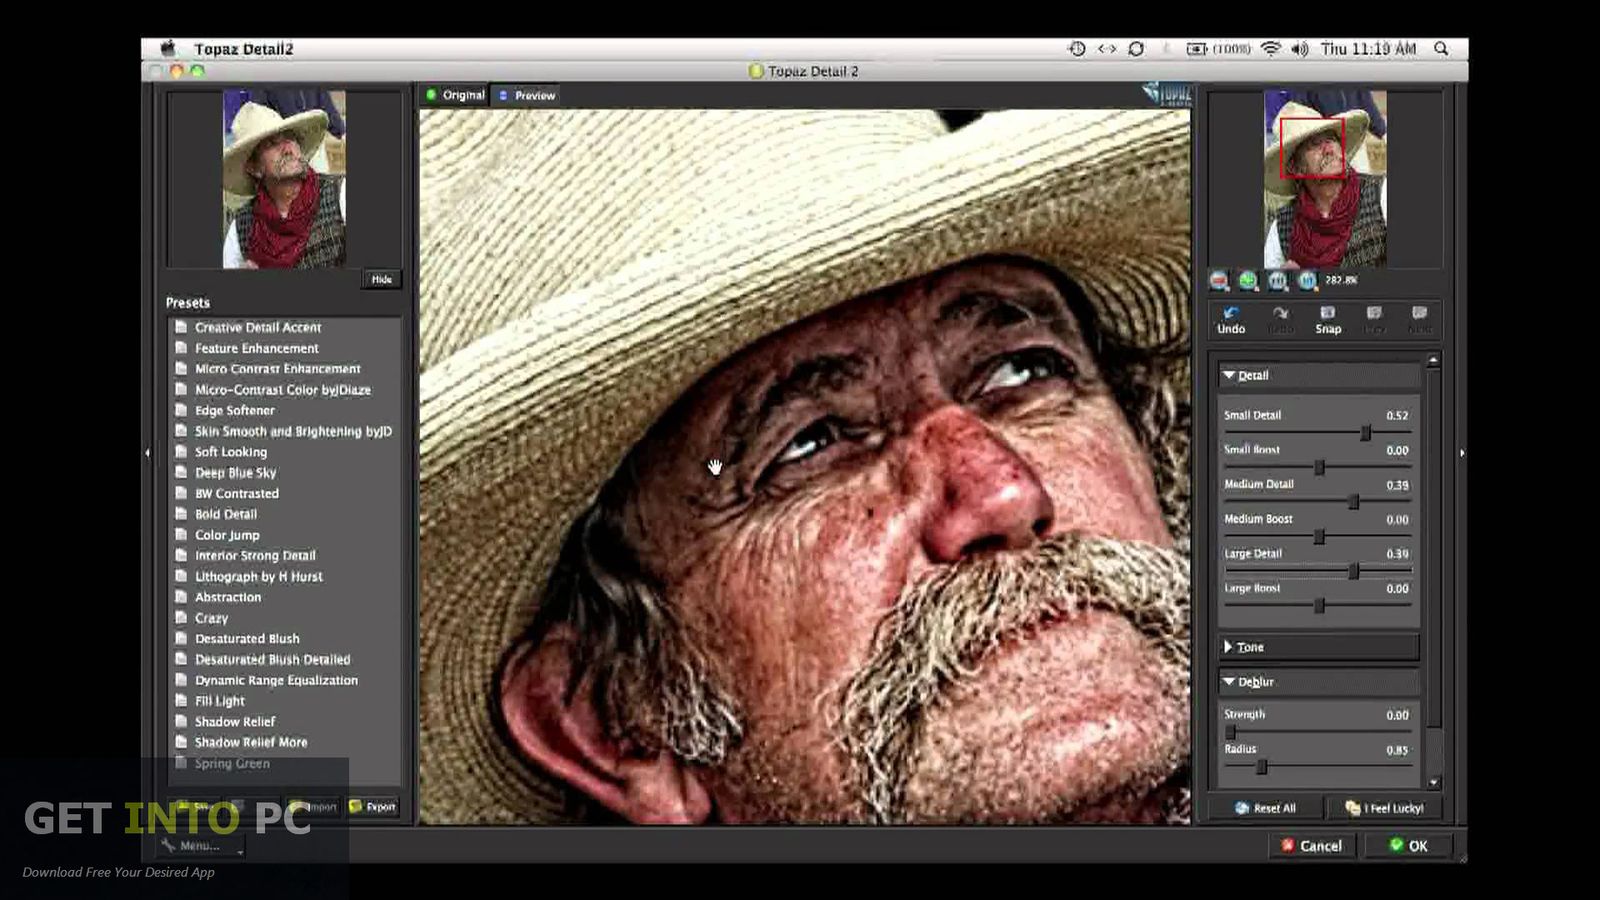Click the settings panel scroll-up arrow
The height and width of the screenshot is (900, 1600).
point(1434,360)
